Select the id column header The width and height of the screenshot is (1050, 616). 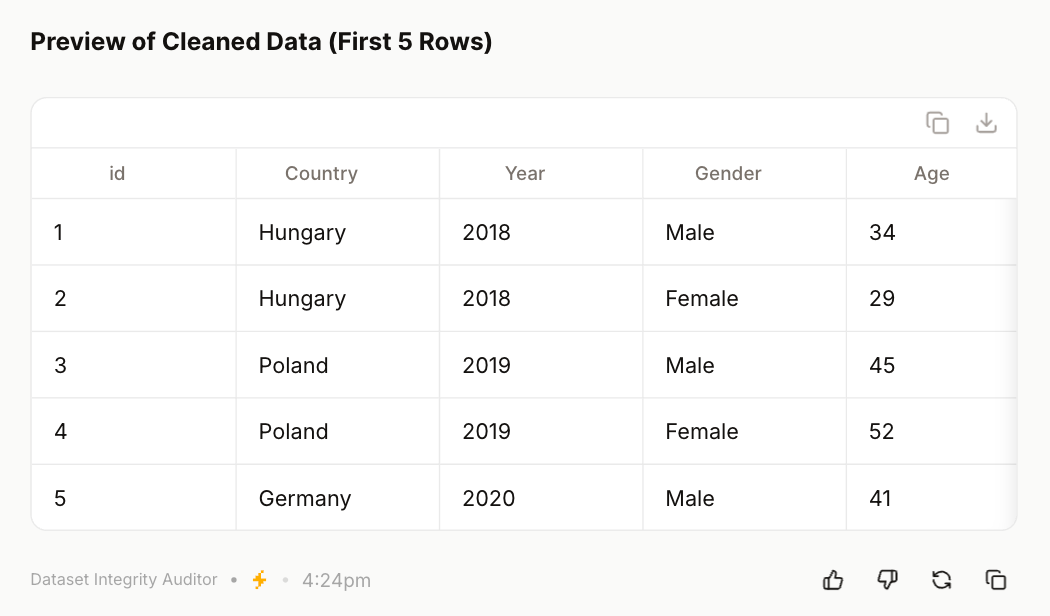pos(117,174)
